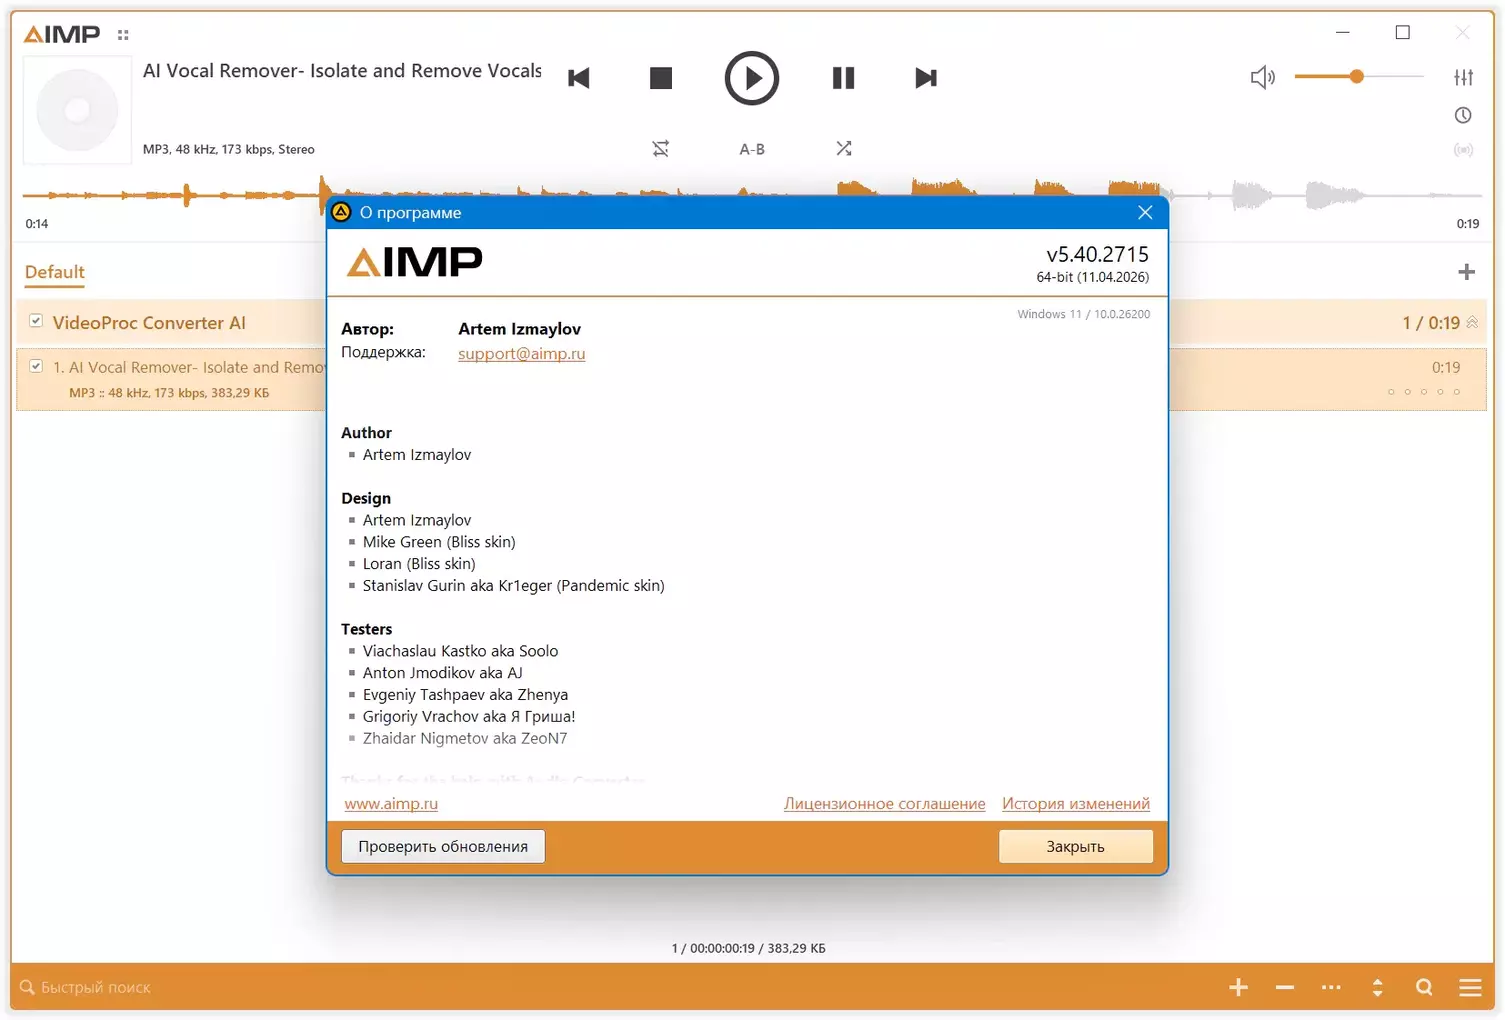The width and height of the screenshot is (1505, 1020).
Task: Seek within the track waveform
Action: (x=752, y=194)
